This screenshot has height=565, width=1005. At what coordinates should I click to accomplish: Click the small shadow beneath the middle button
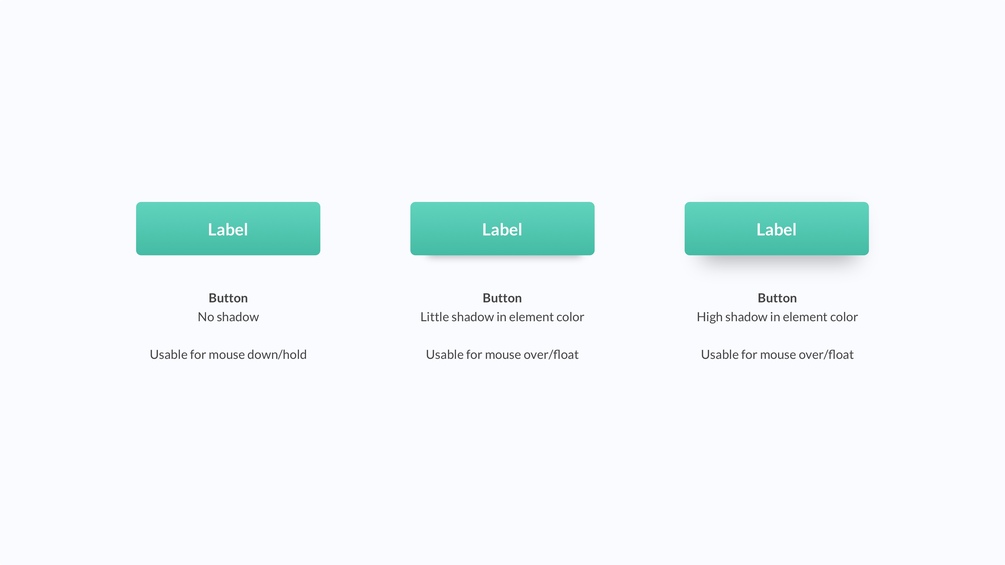pos(502,259)
